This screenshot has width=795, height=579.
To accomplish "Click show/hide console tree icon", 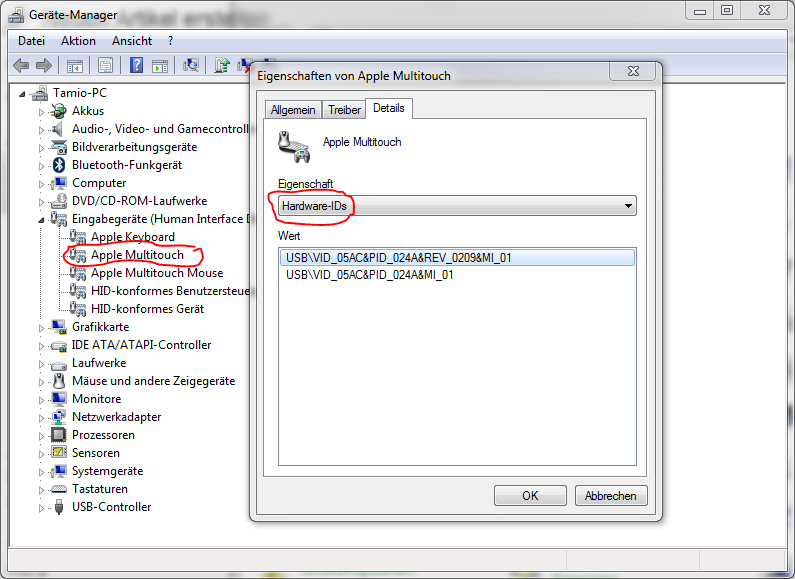I will (75, 65).
